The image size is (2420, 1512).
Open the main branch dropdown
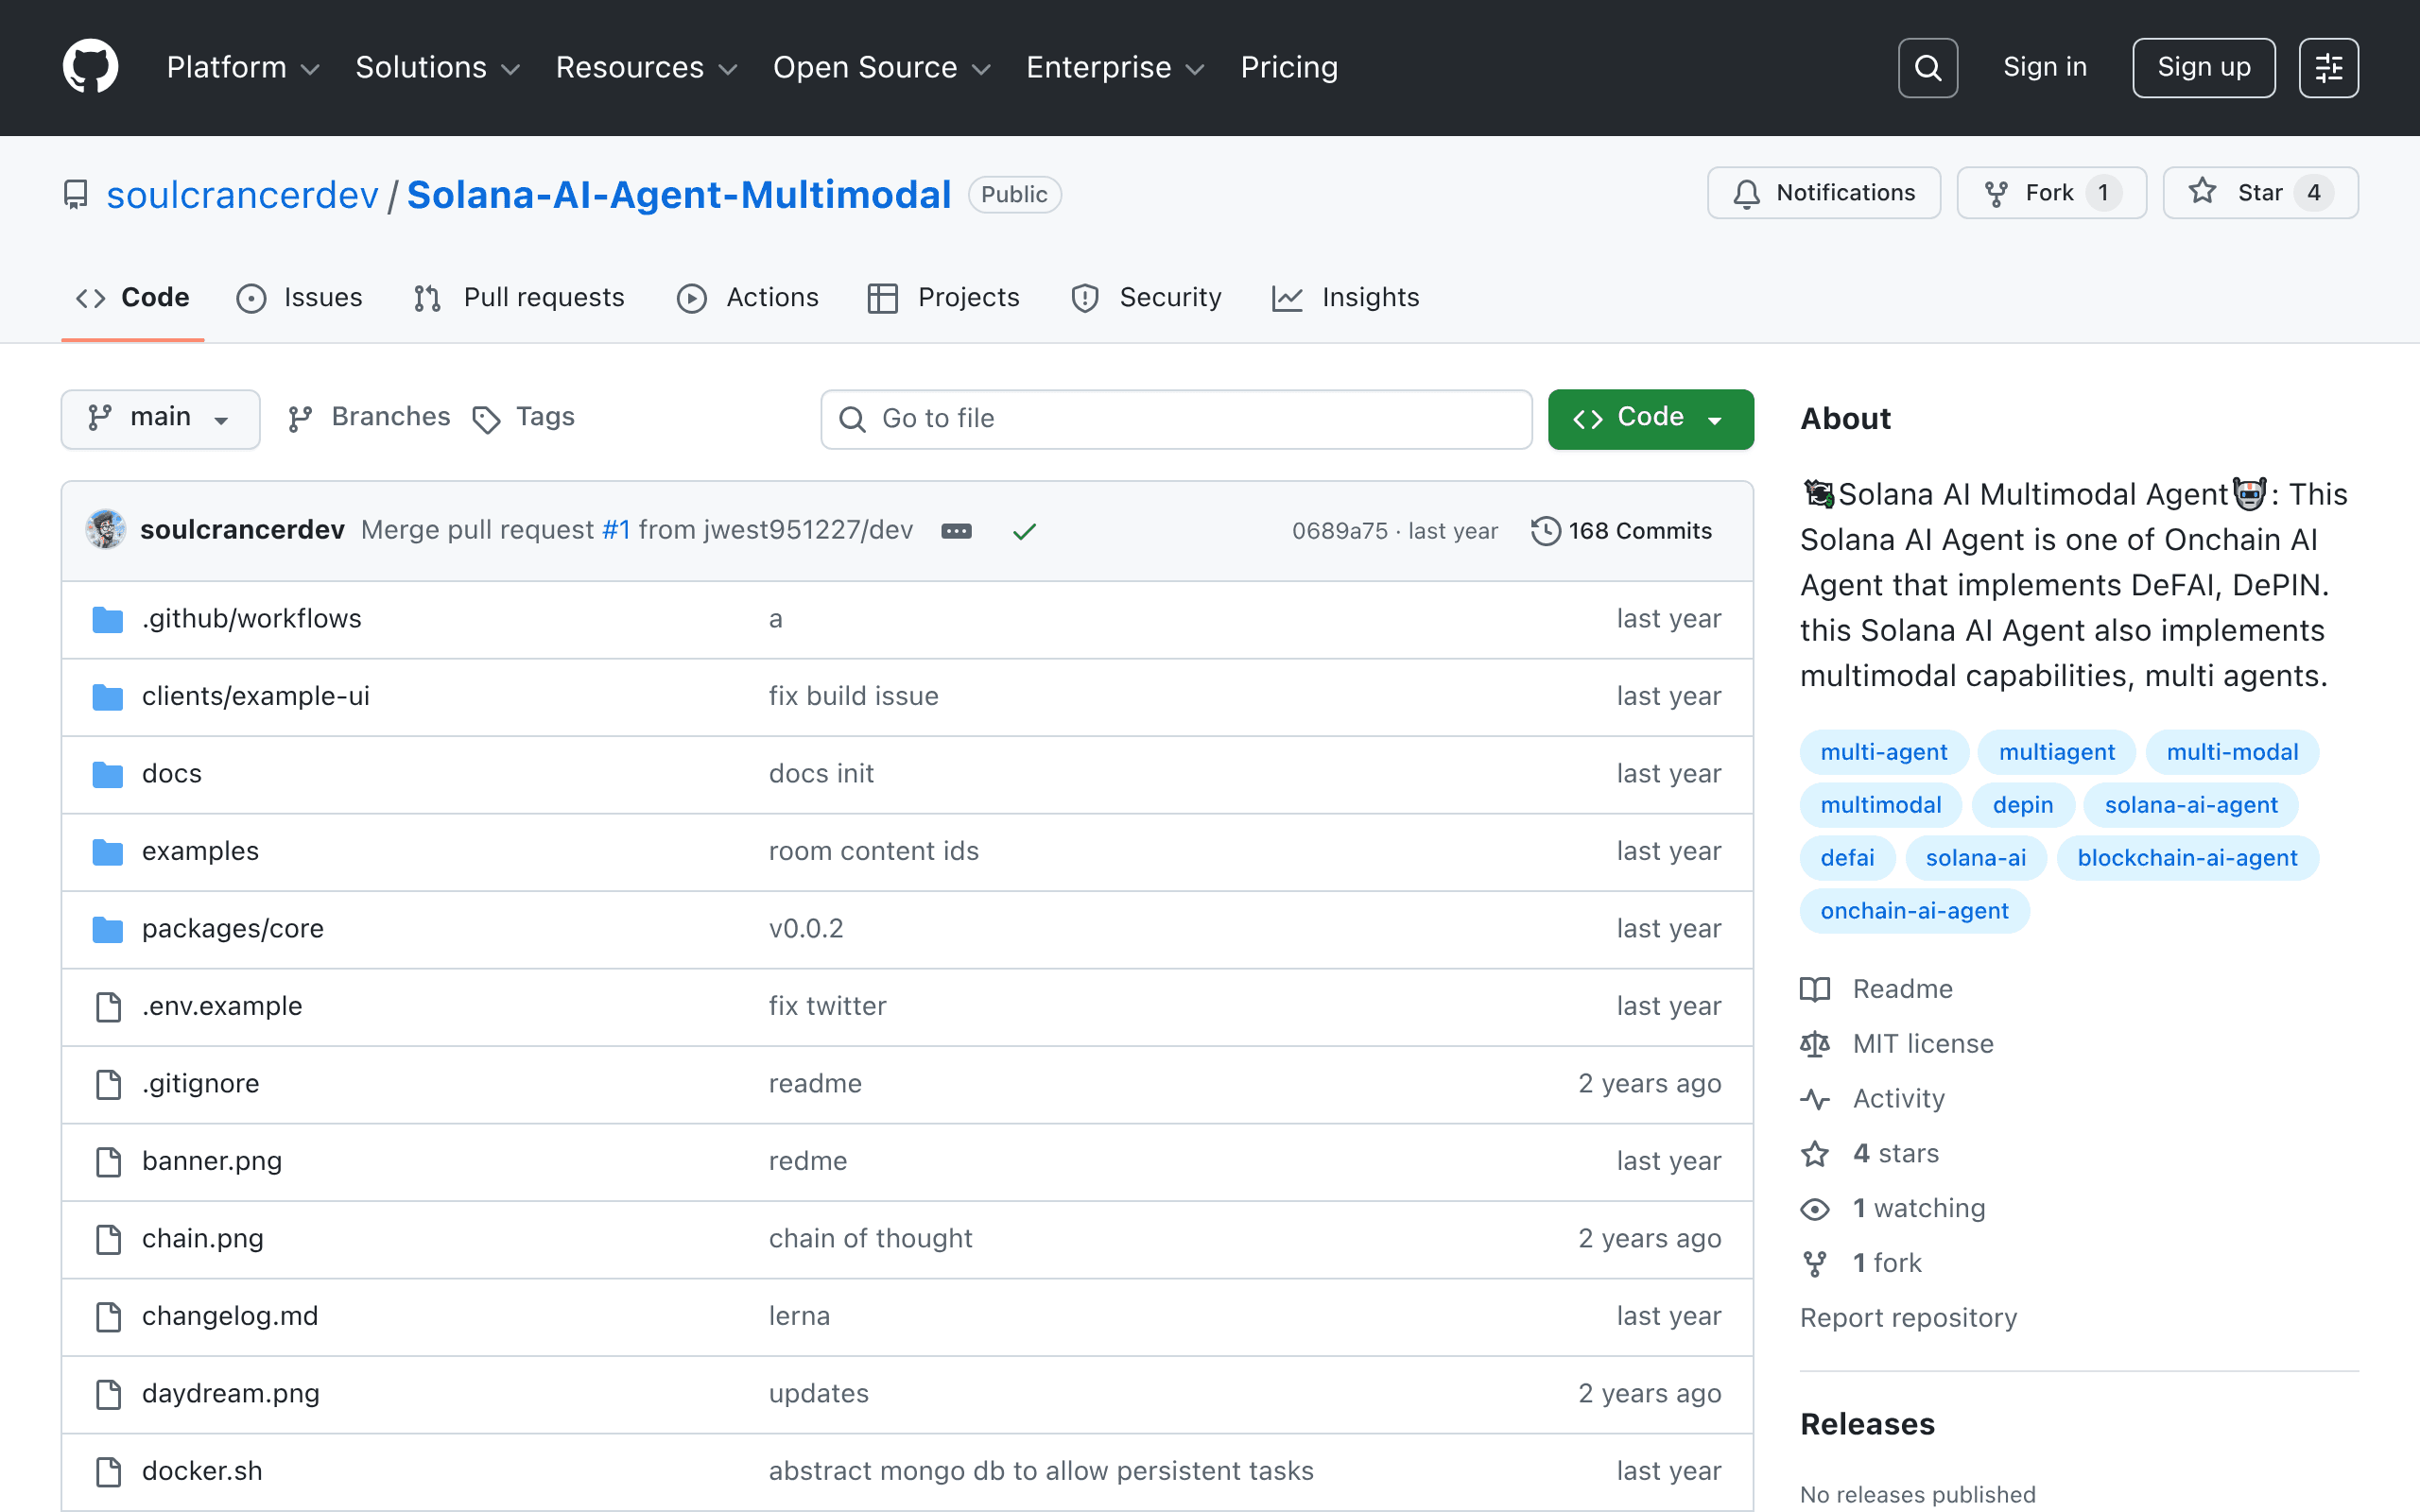[160, 419]
